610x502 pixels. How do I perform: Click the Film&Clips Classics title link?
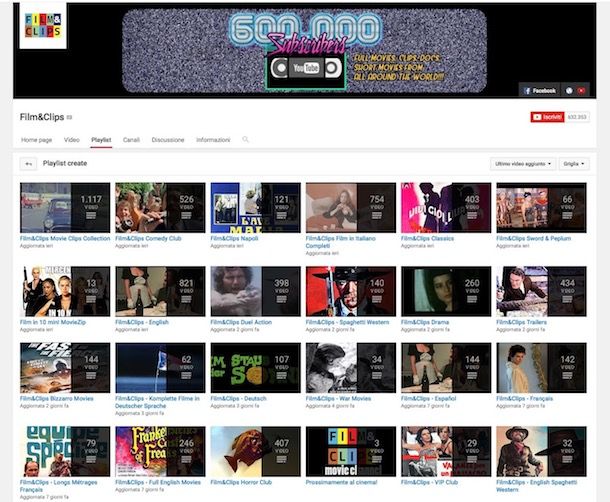pyautogui.click(x=427, y=238)
